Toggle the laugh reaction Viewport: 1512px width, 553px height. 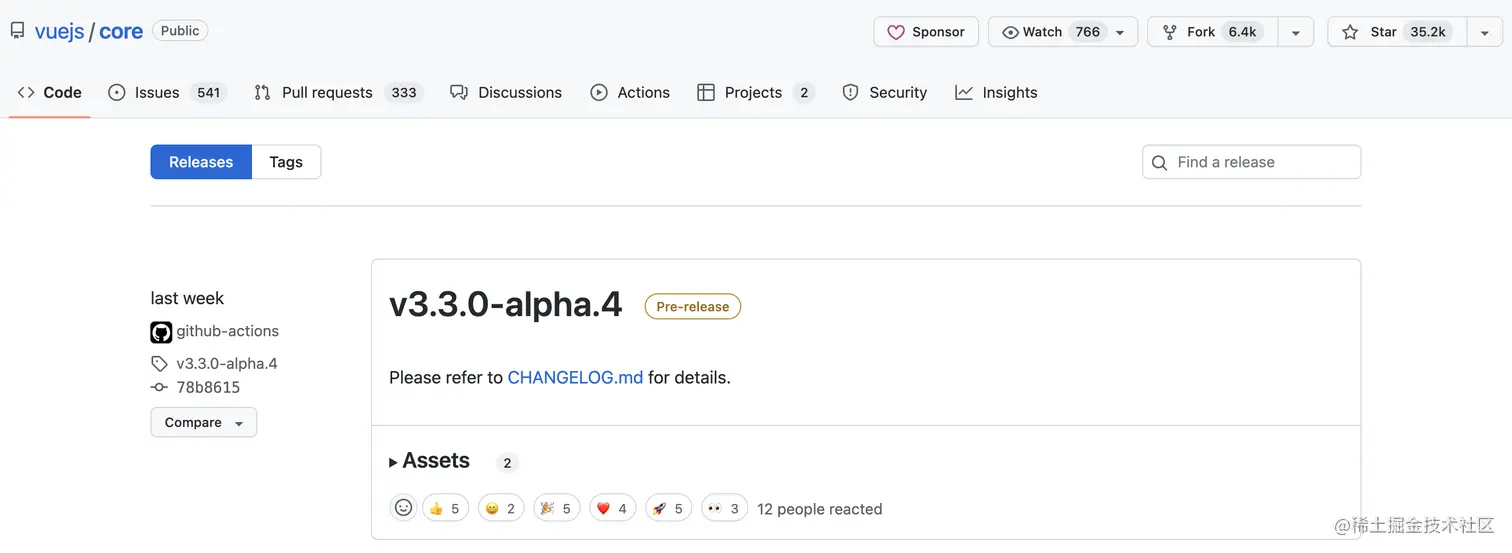click(x=501, y=508)
